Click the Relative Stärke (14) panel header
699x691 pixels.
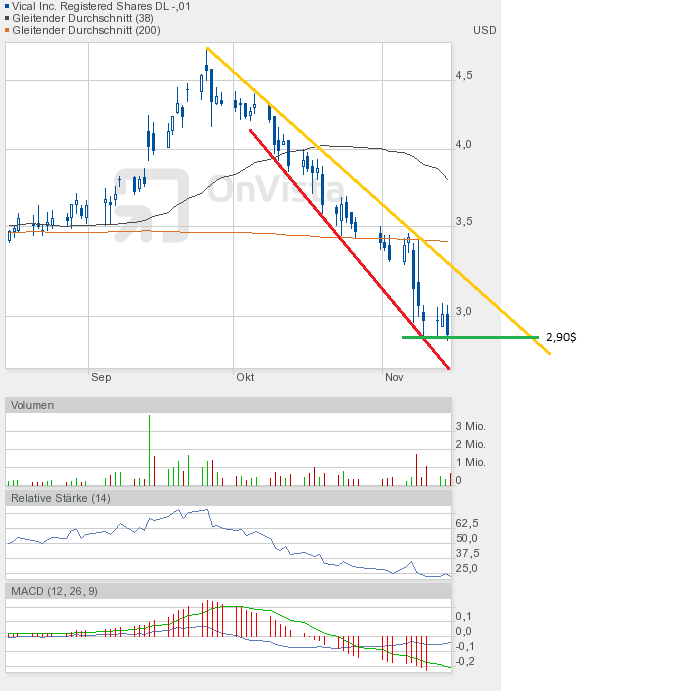[61, 498]
